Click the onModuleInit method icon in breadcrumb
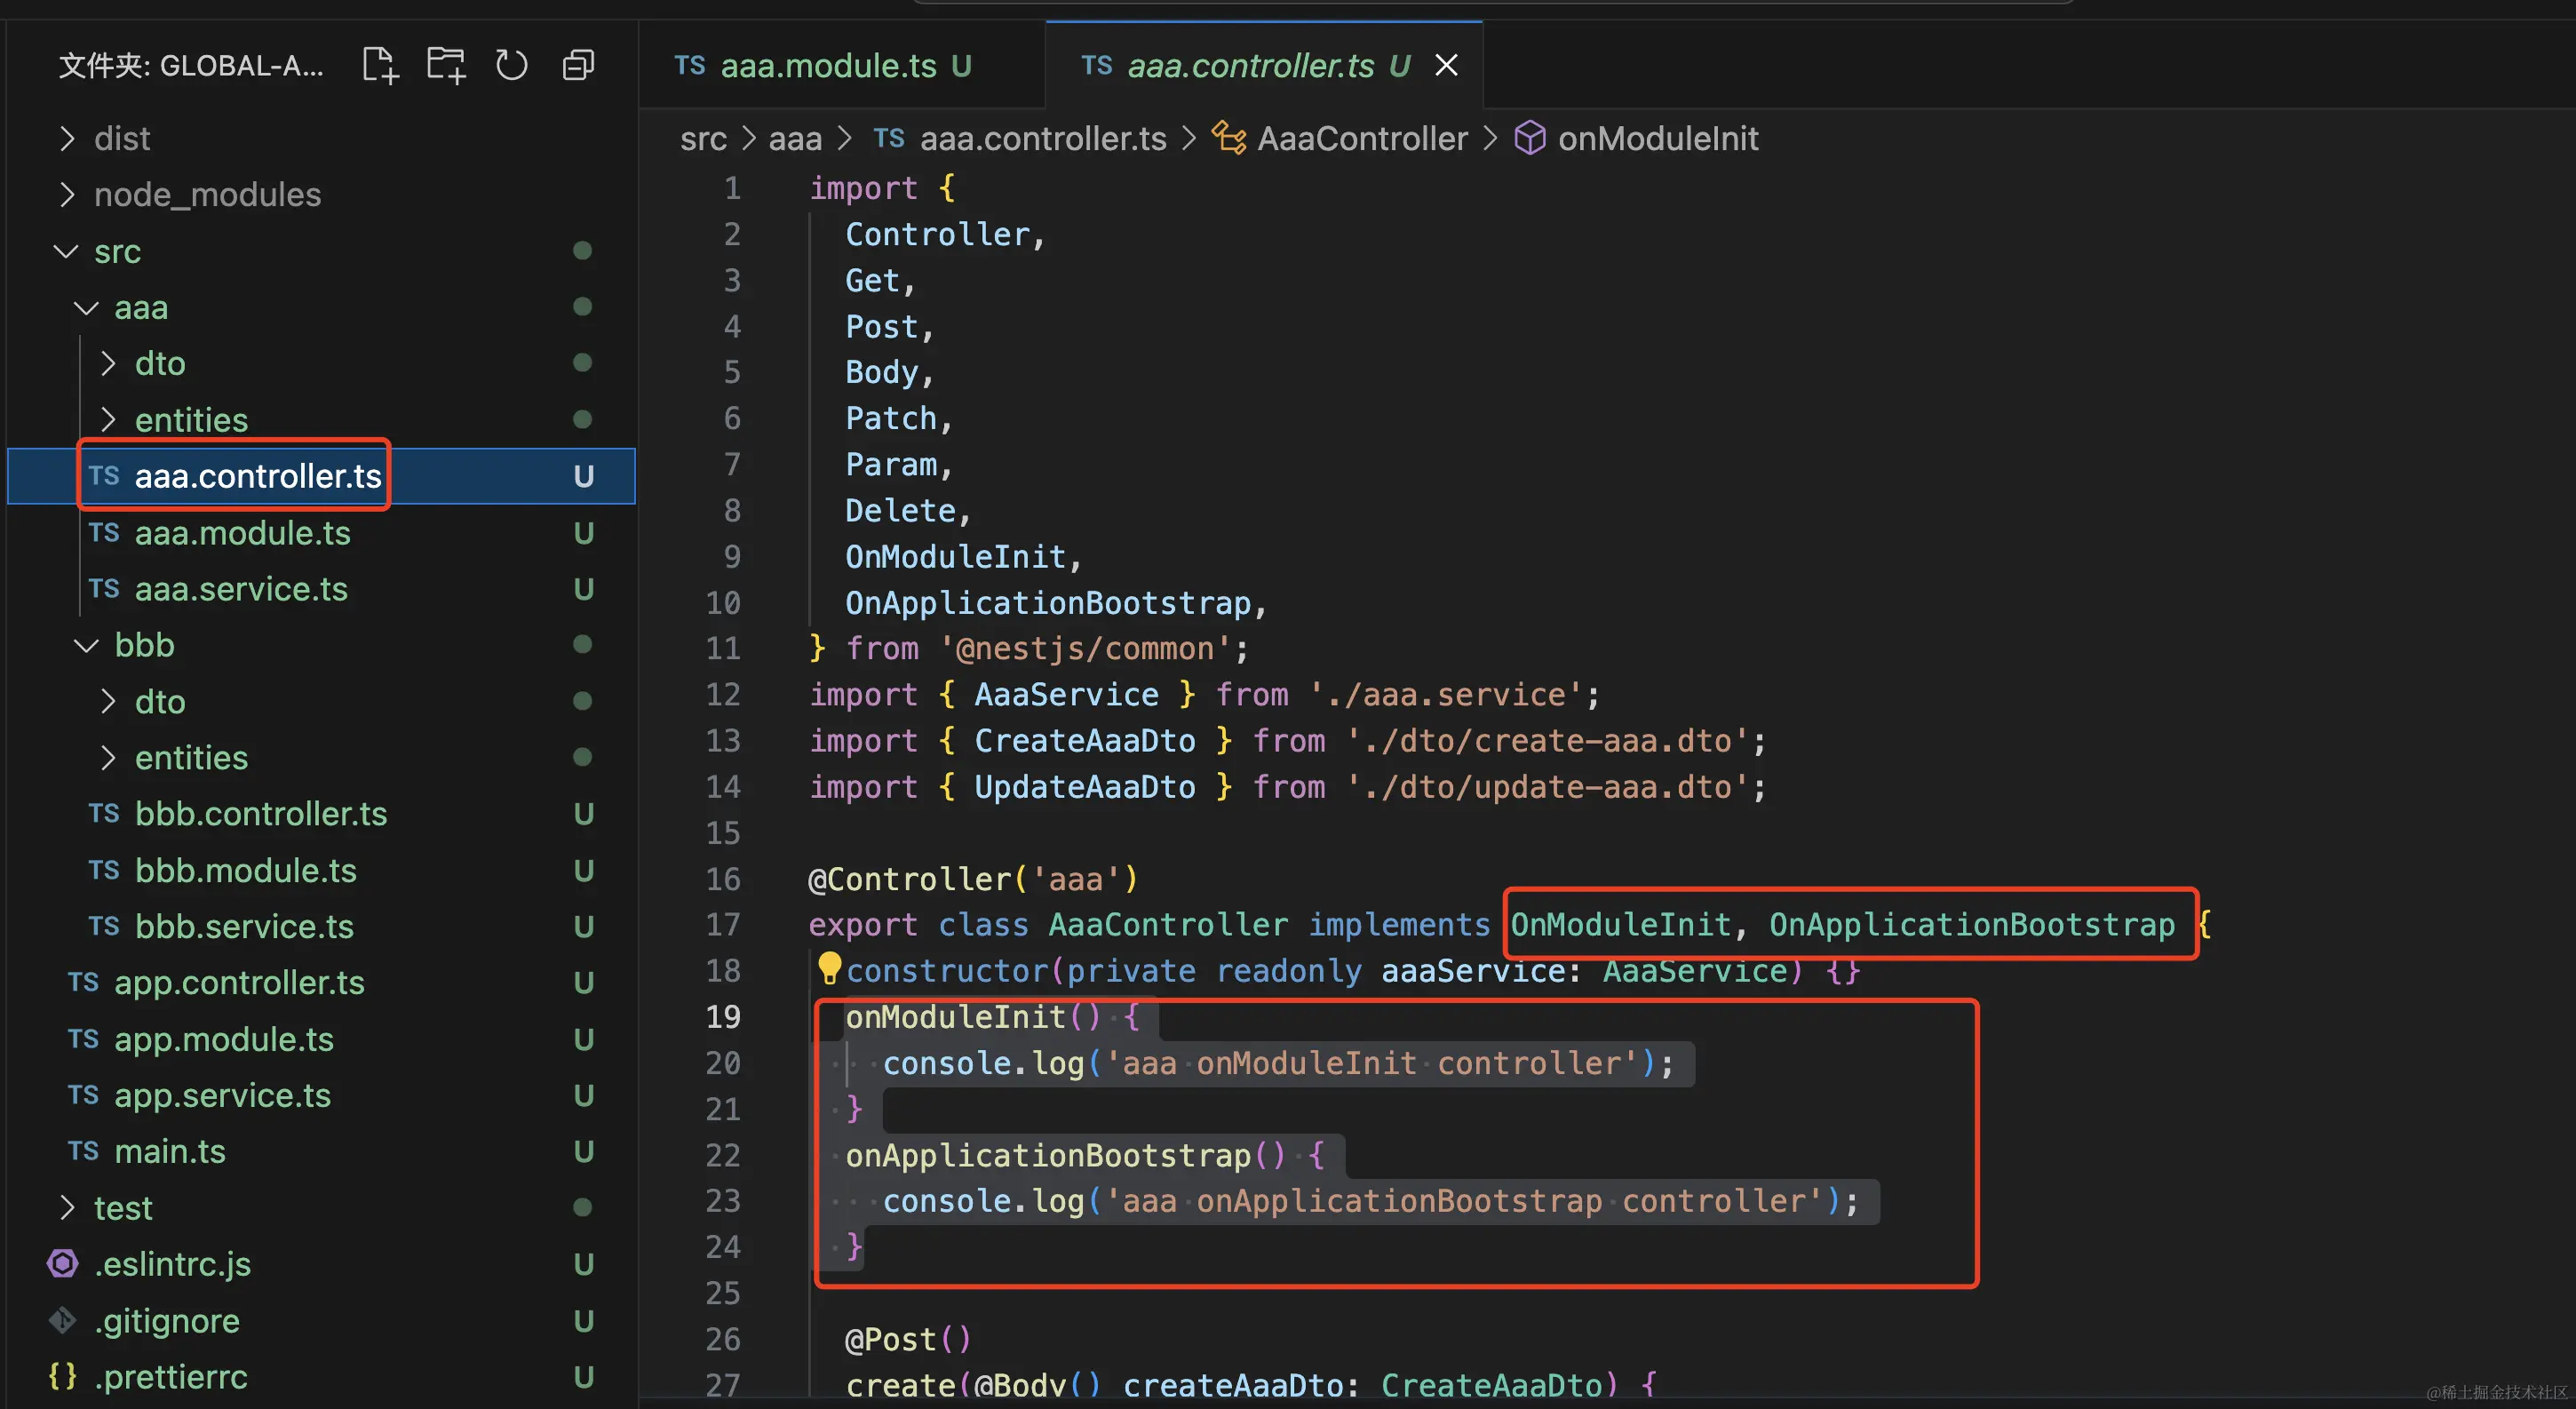The height and width of the screenshot is (1409, 2576). tap(1529, 138)
